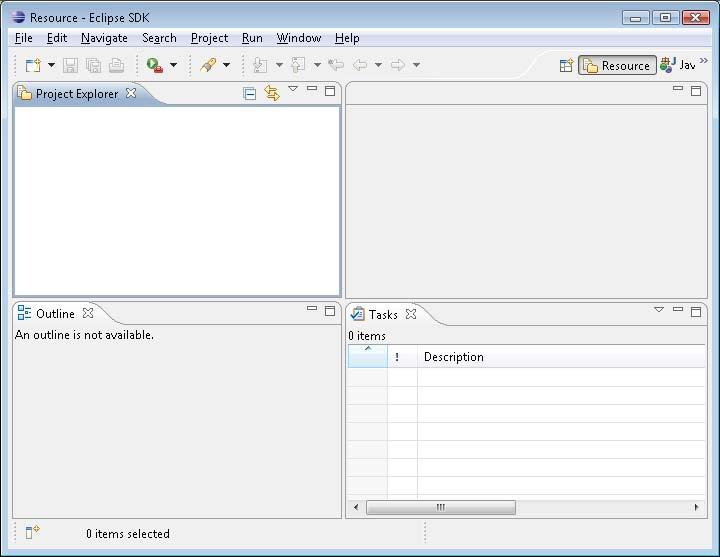Open the Search flashlight dropdown arrow
720x557 pixels.
click(x=226, y=65)
